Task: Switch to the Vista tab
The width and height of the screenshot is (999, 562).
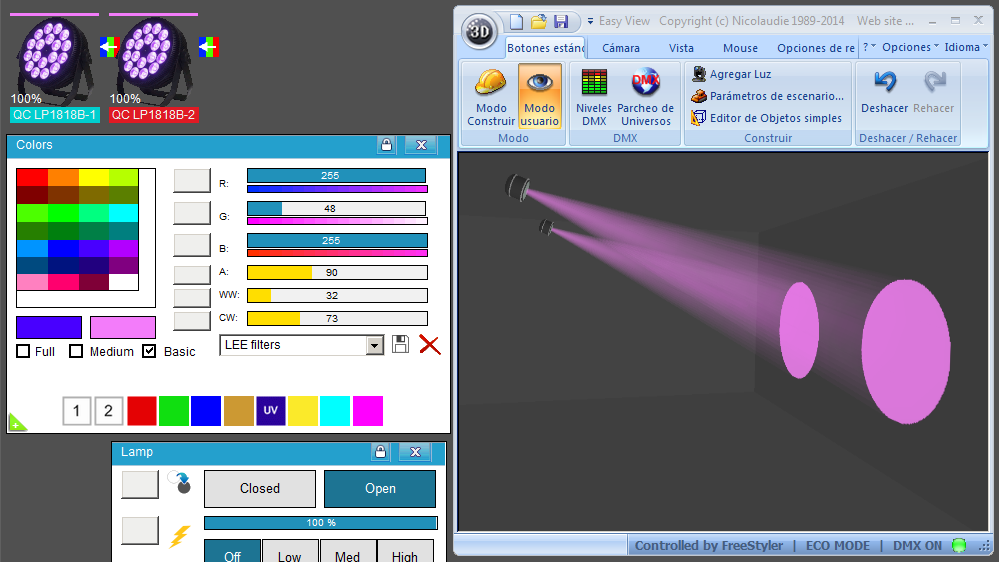Action: [681, 48]
